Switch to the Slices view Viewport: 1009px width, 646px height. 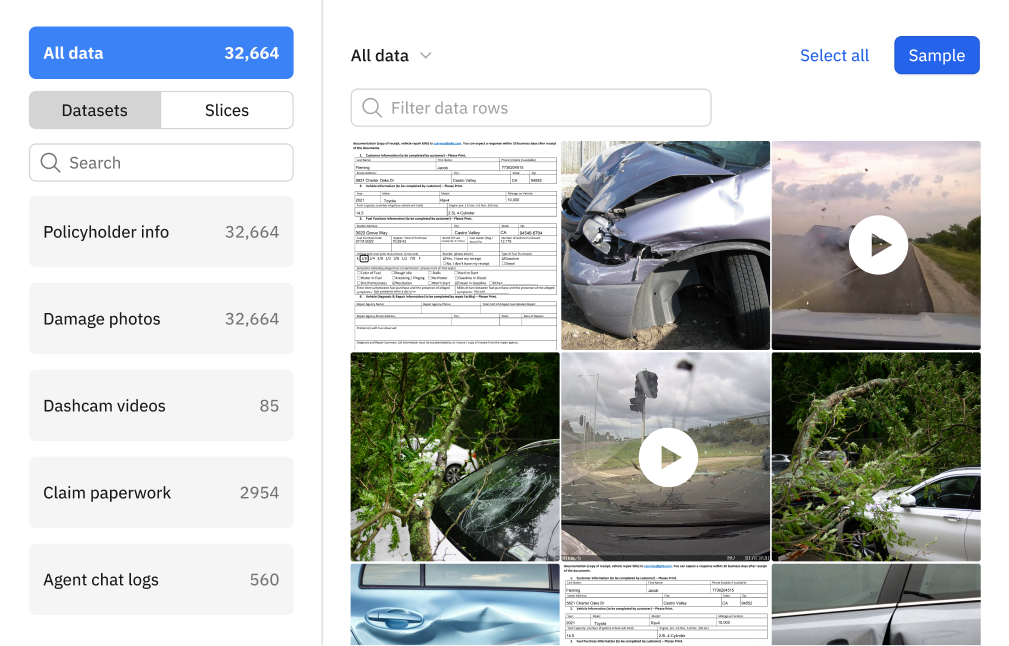point(227,110)
